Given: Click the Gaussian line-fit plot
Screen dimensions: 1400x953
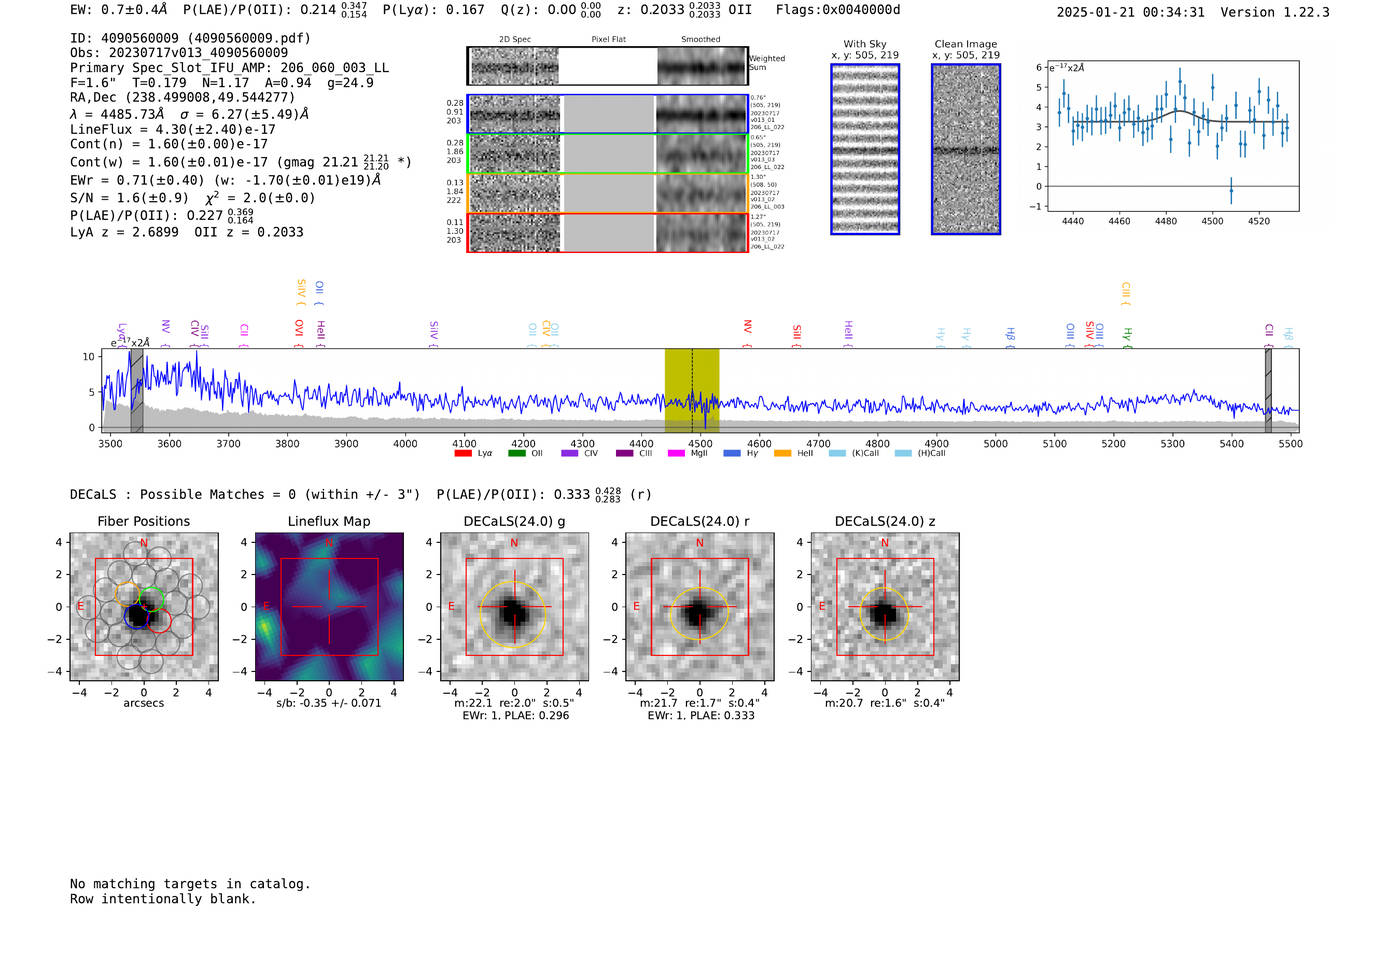Looking at the screenshot, I should click(x=1172, y=136).
